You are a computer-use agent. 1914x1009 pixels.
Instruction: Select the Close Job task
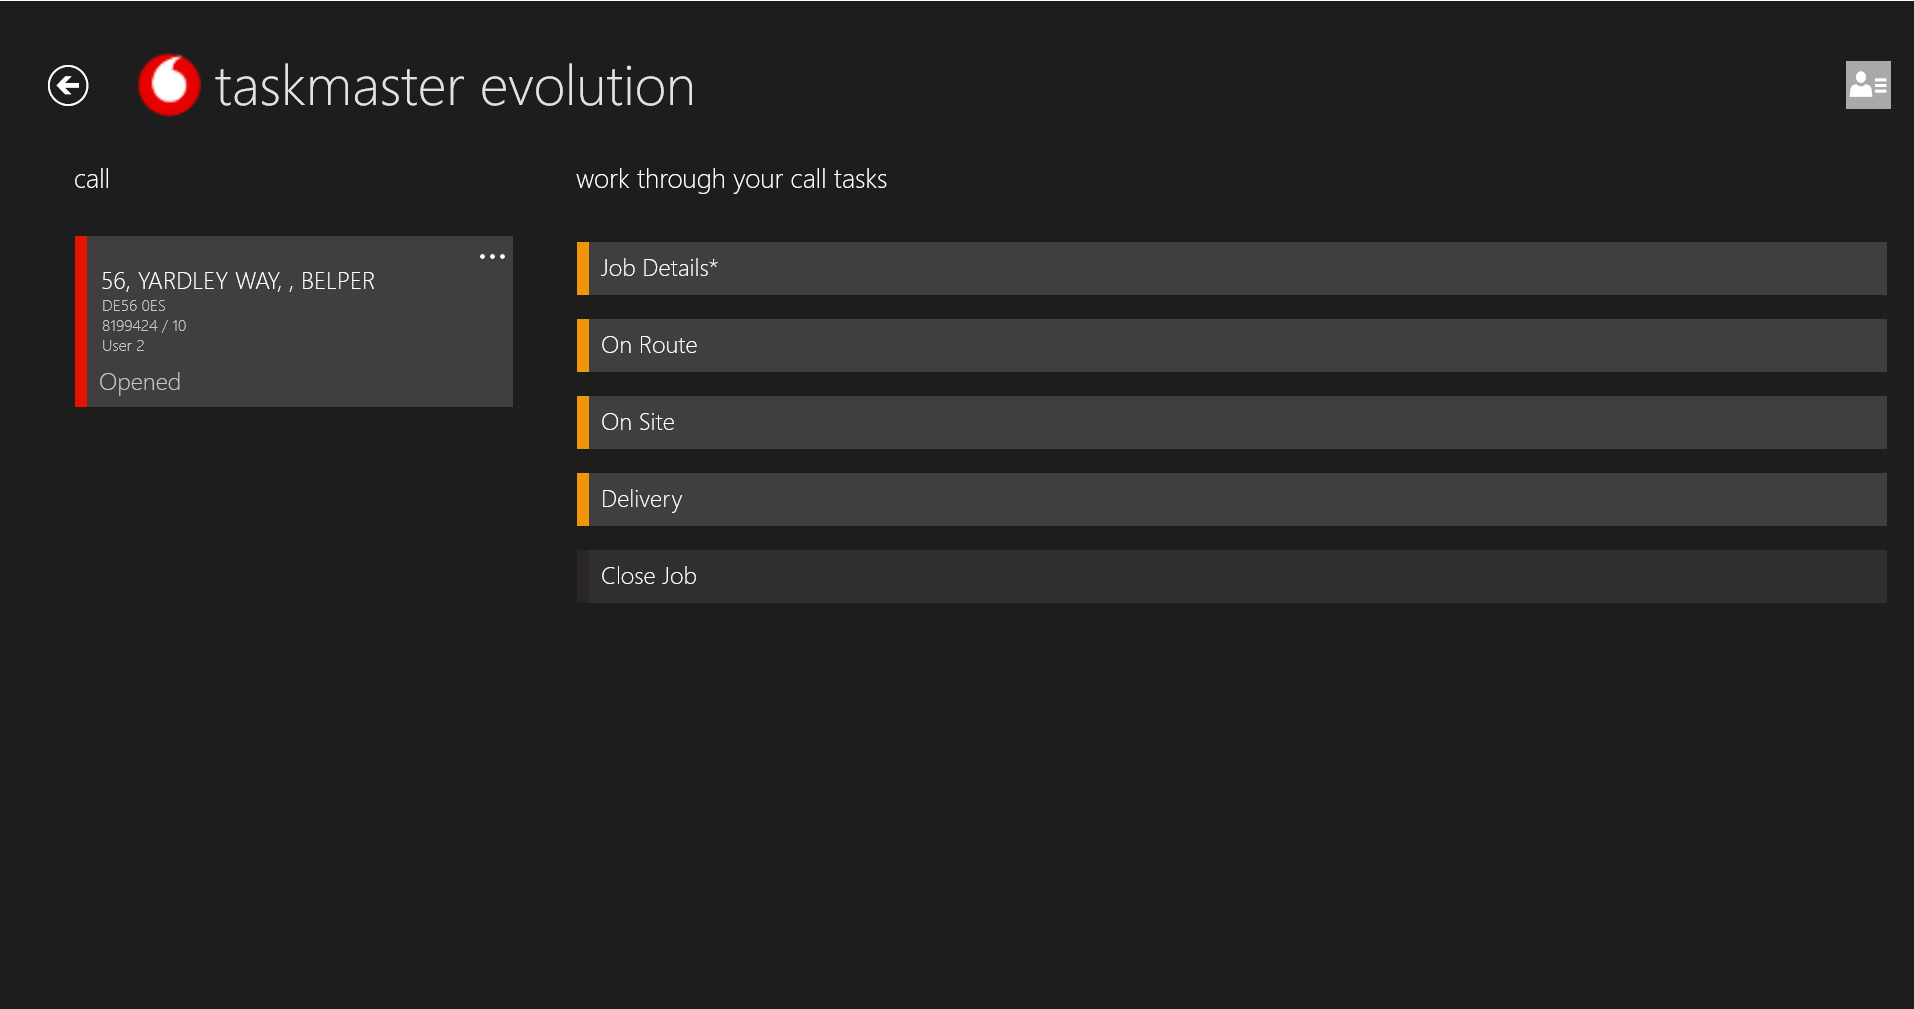coord(1236,576)
